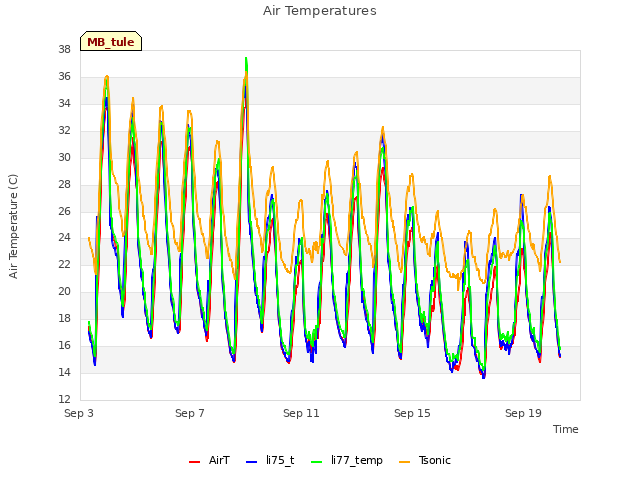Click the 16 y-axis tick label
This screenshot has height=480, width=640.
(64, 345)
